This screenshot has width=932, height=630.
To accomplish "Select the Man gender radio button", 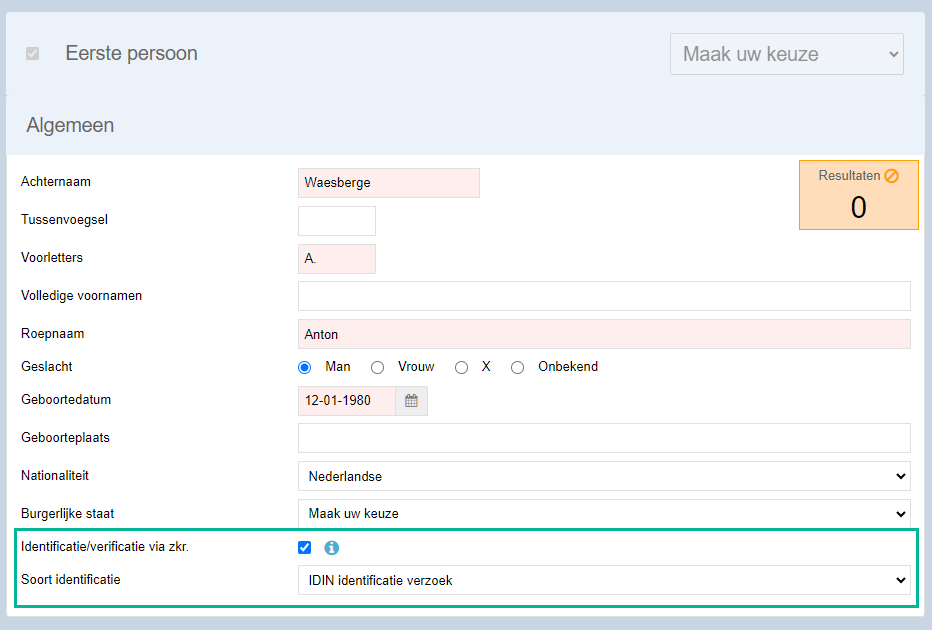I will tap(304, 367).
